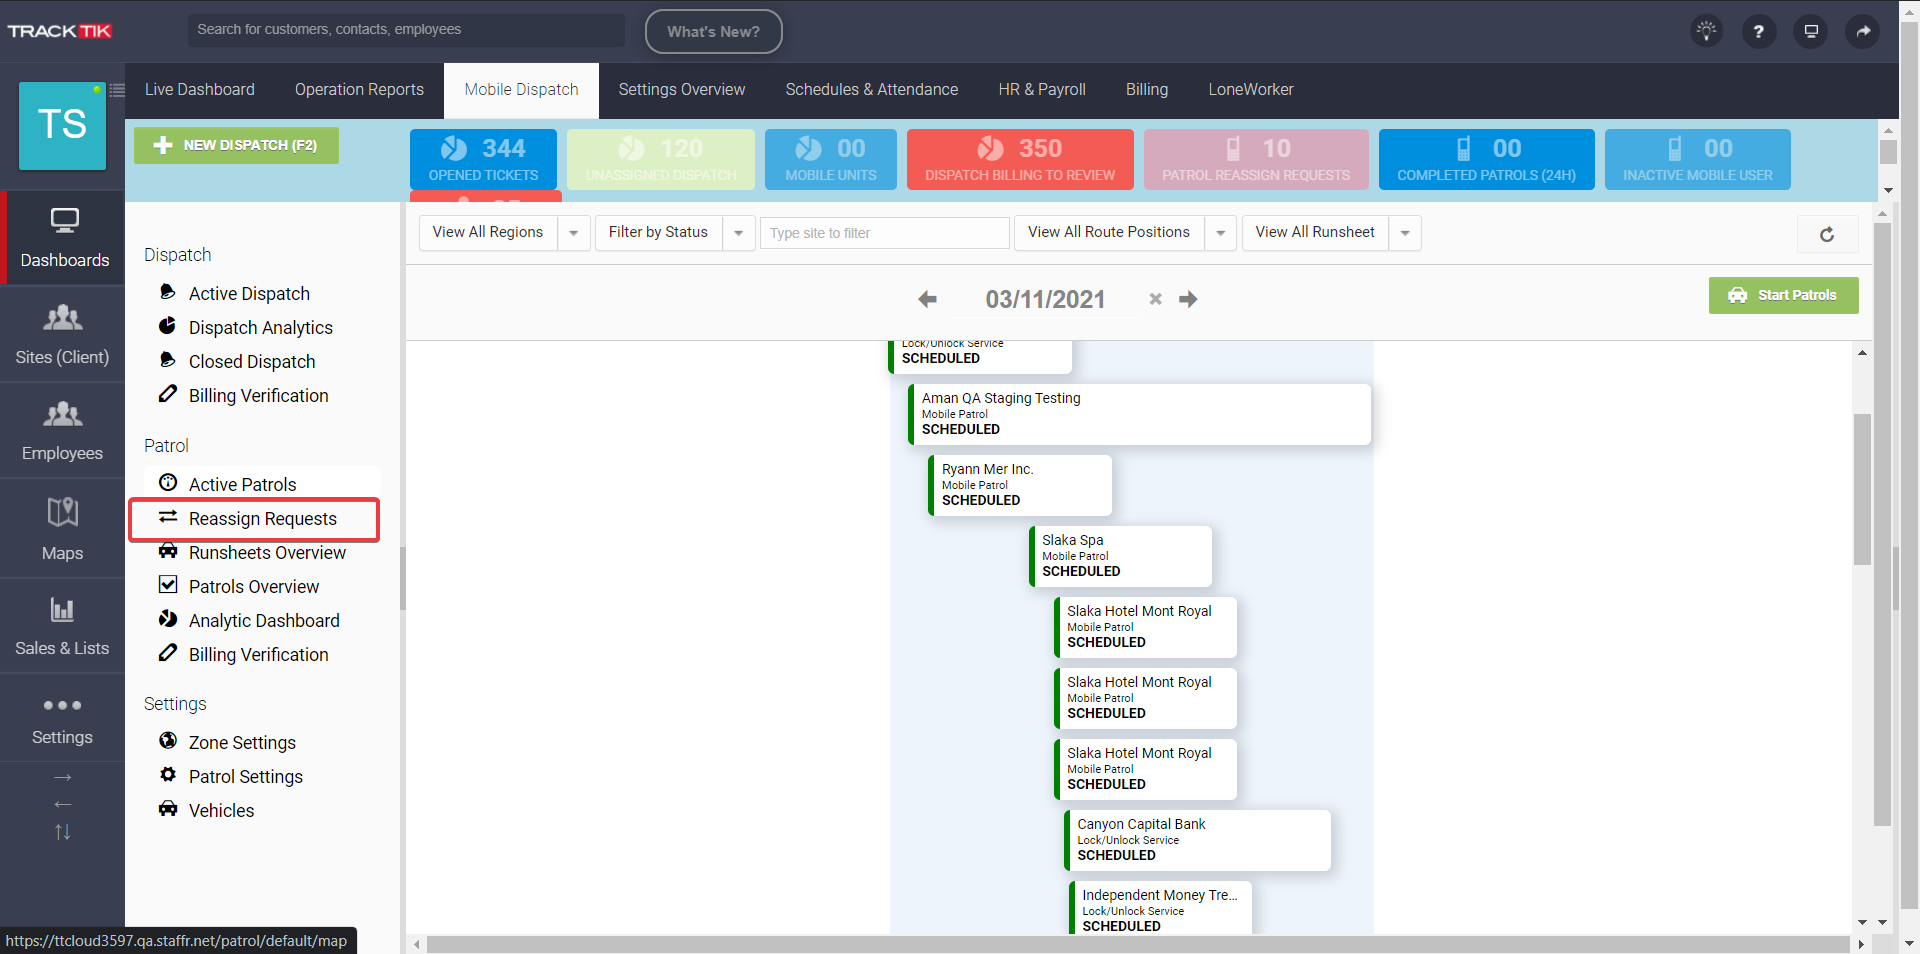Viewport: 1920px width, 954px height.
Task: Open Patrol Reassign Requests 10 tile
Action: pyautogui.click(x=1256, y=159)
